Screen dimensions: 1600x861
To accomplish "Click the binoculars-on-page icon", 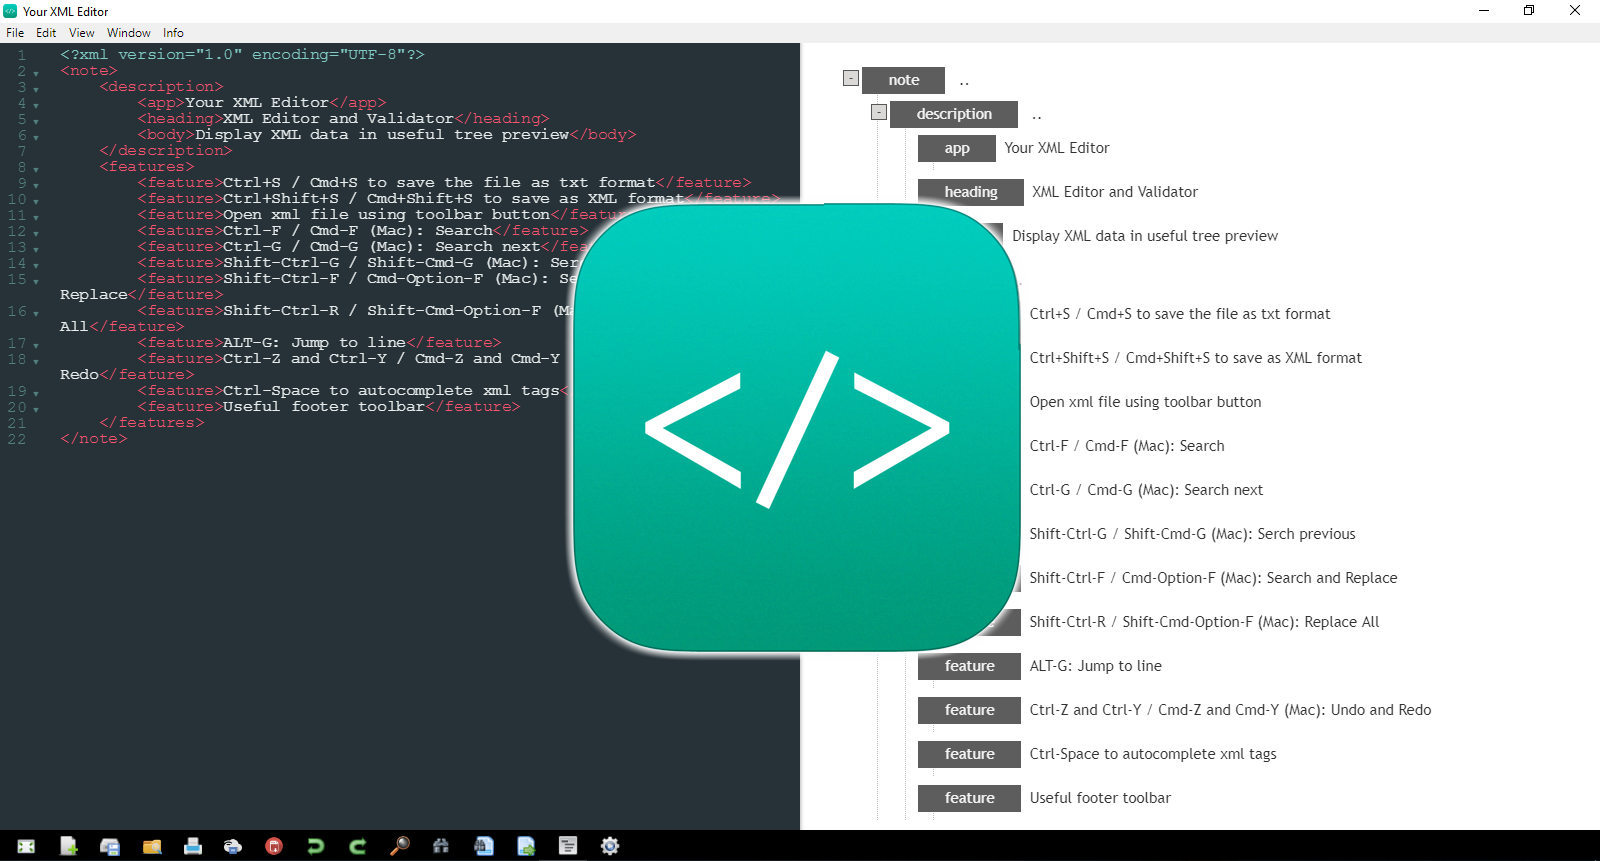I will [x=484, y=846].
